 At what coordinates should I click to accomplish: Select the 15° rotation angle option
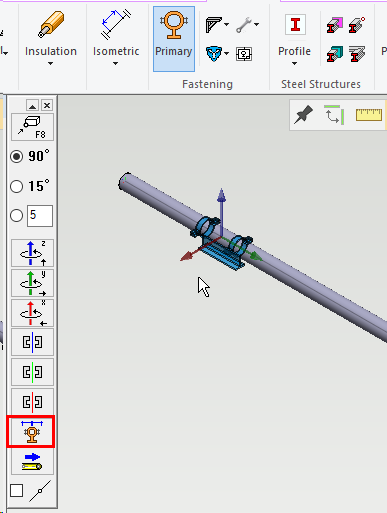coord(17,186)
